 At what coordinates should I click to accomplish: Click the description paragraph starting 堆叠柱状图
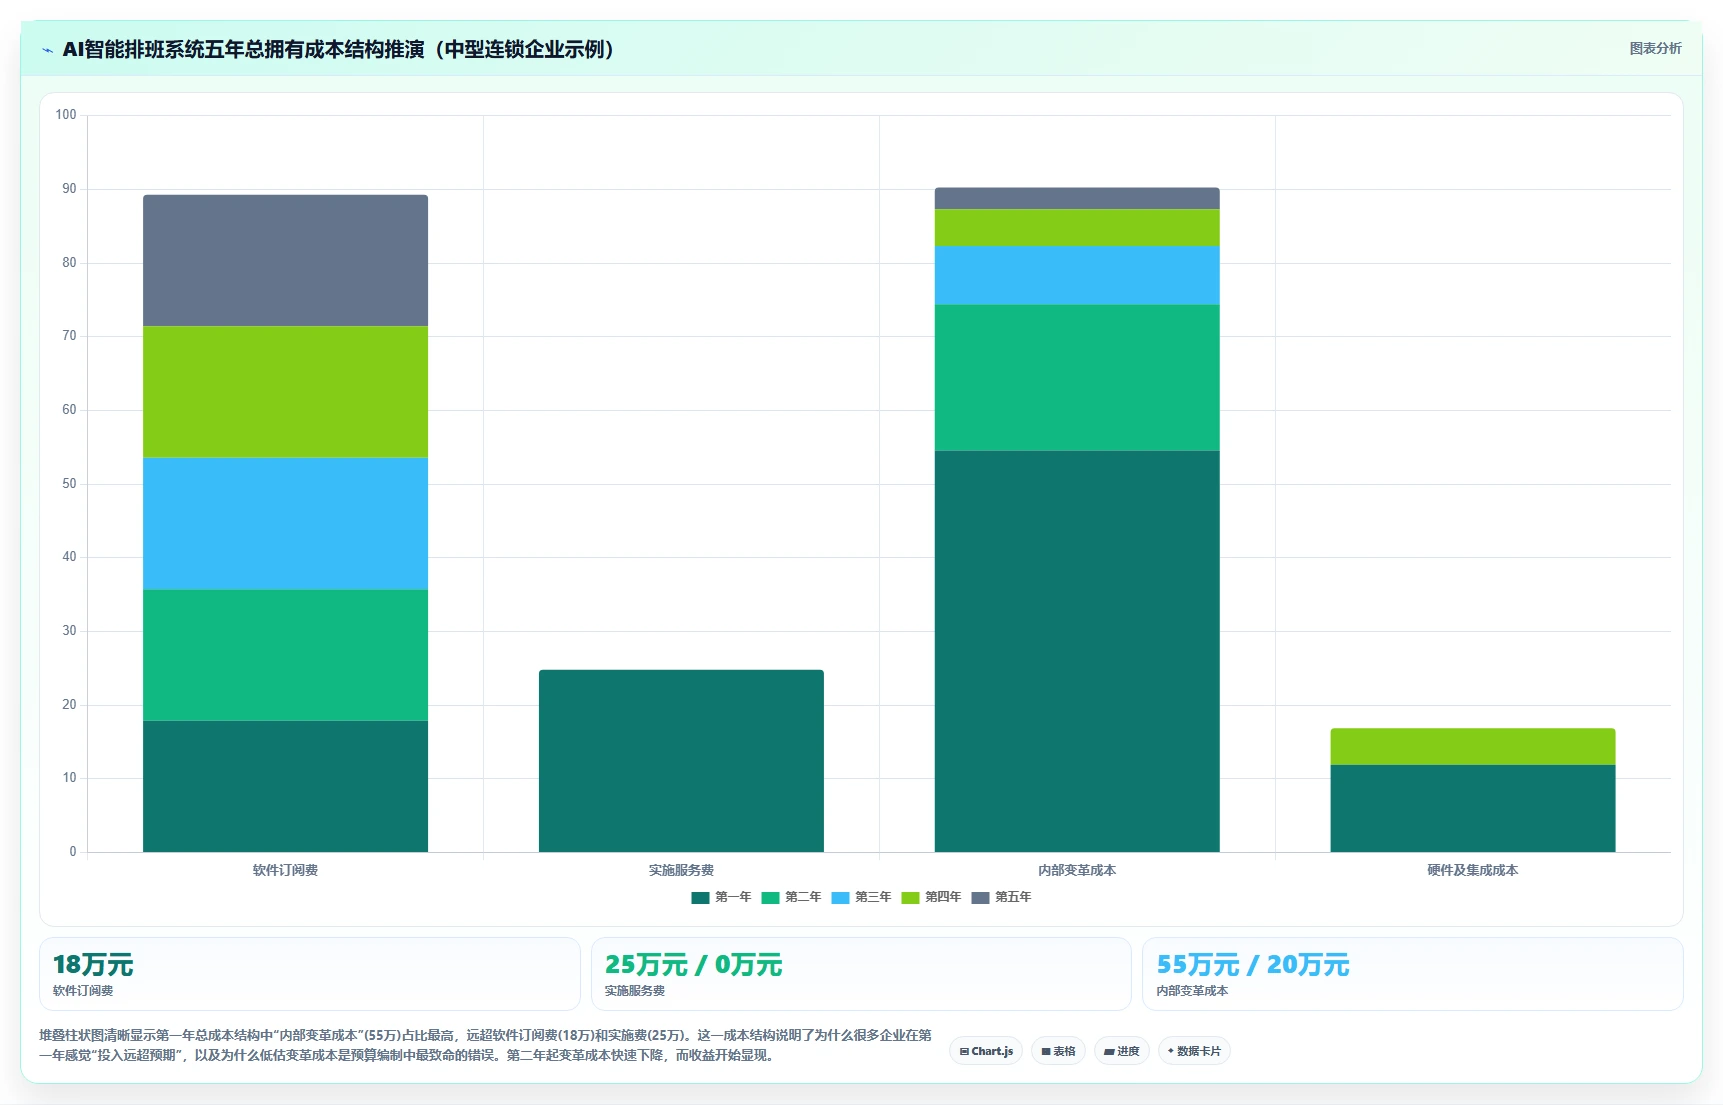pyautogui.click(x=485, y=1045)
